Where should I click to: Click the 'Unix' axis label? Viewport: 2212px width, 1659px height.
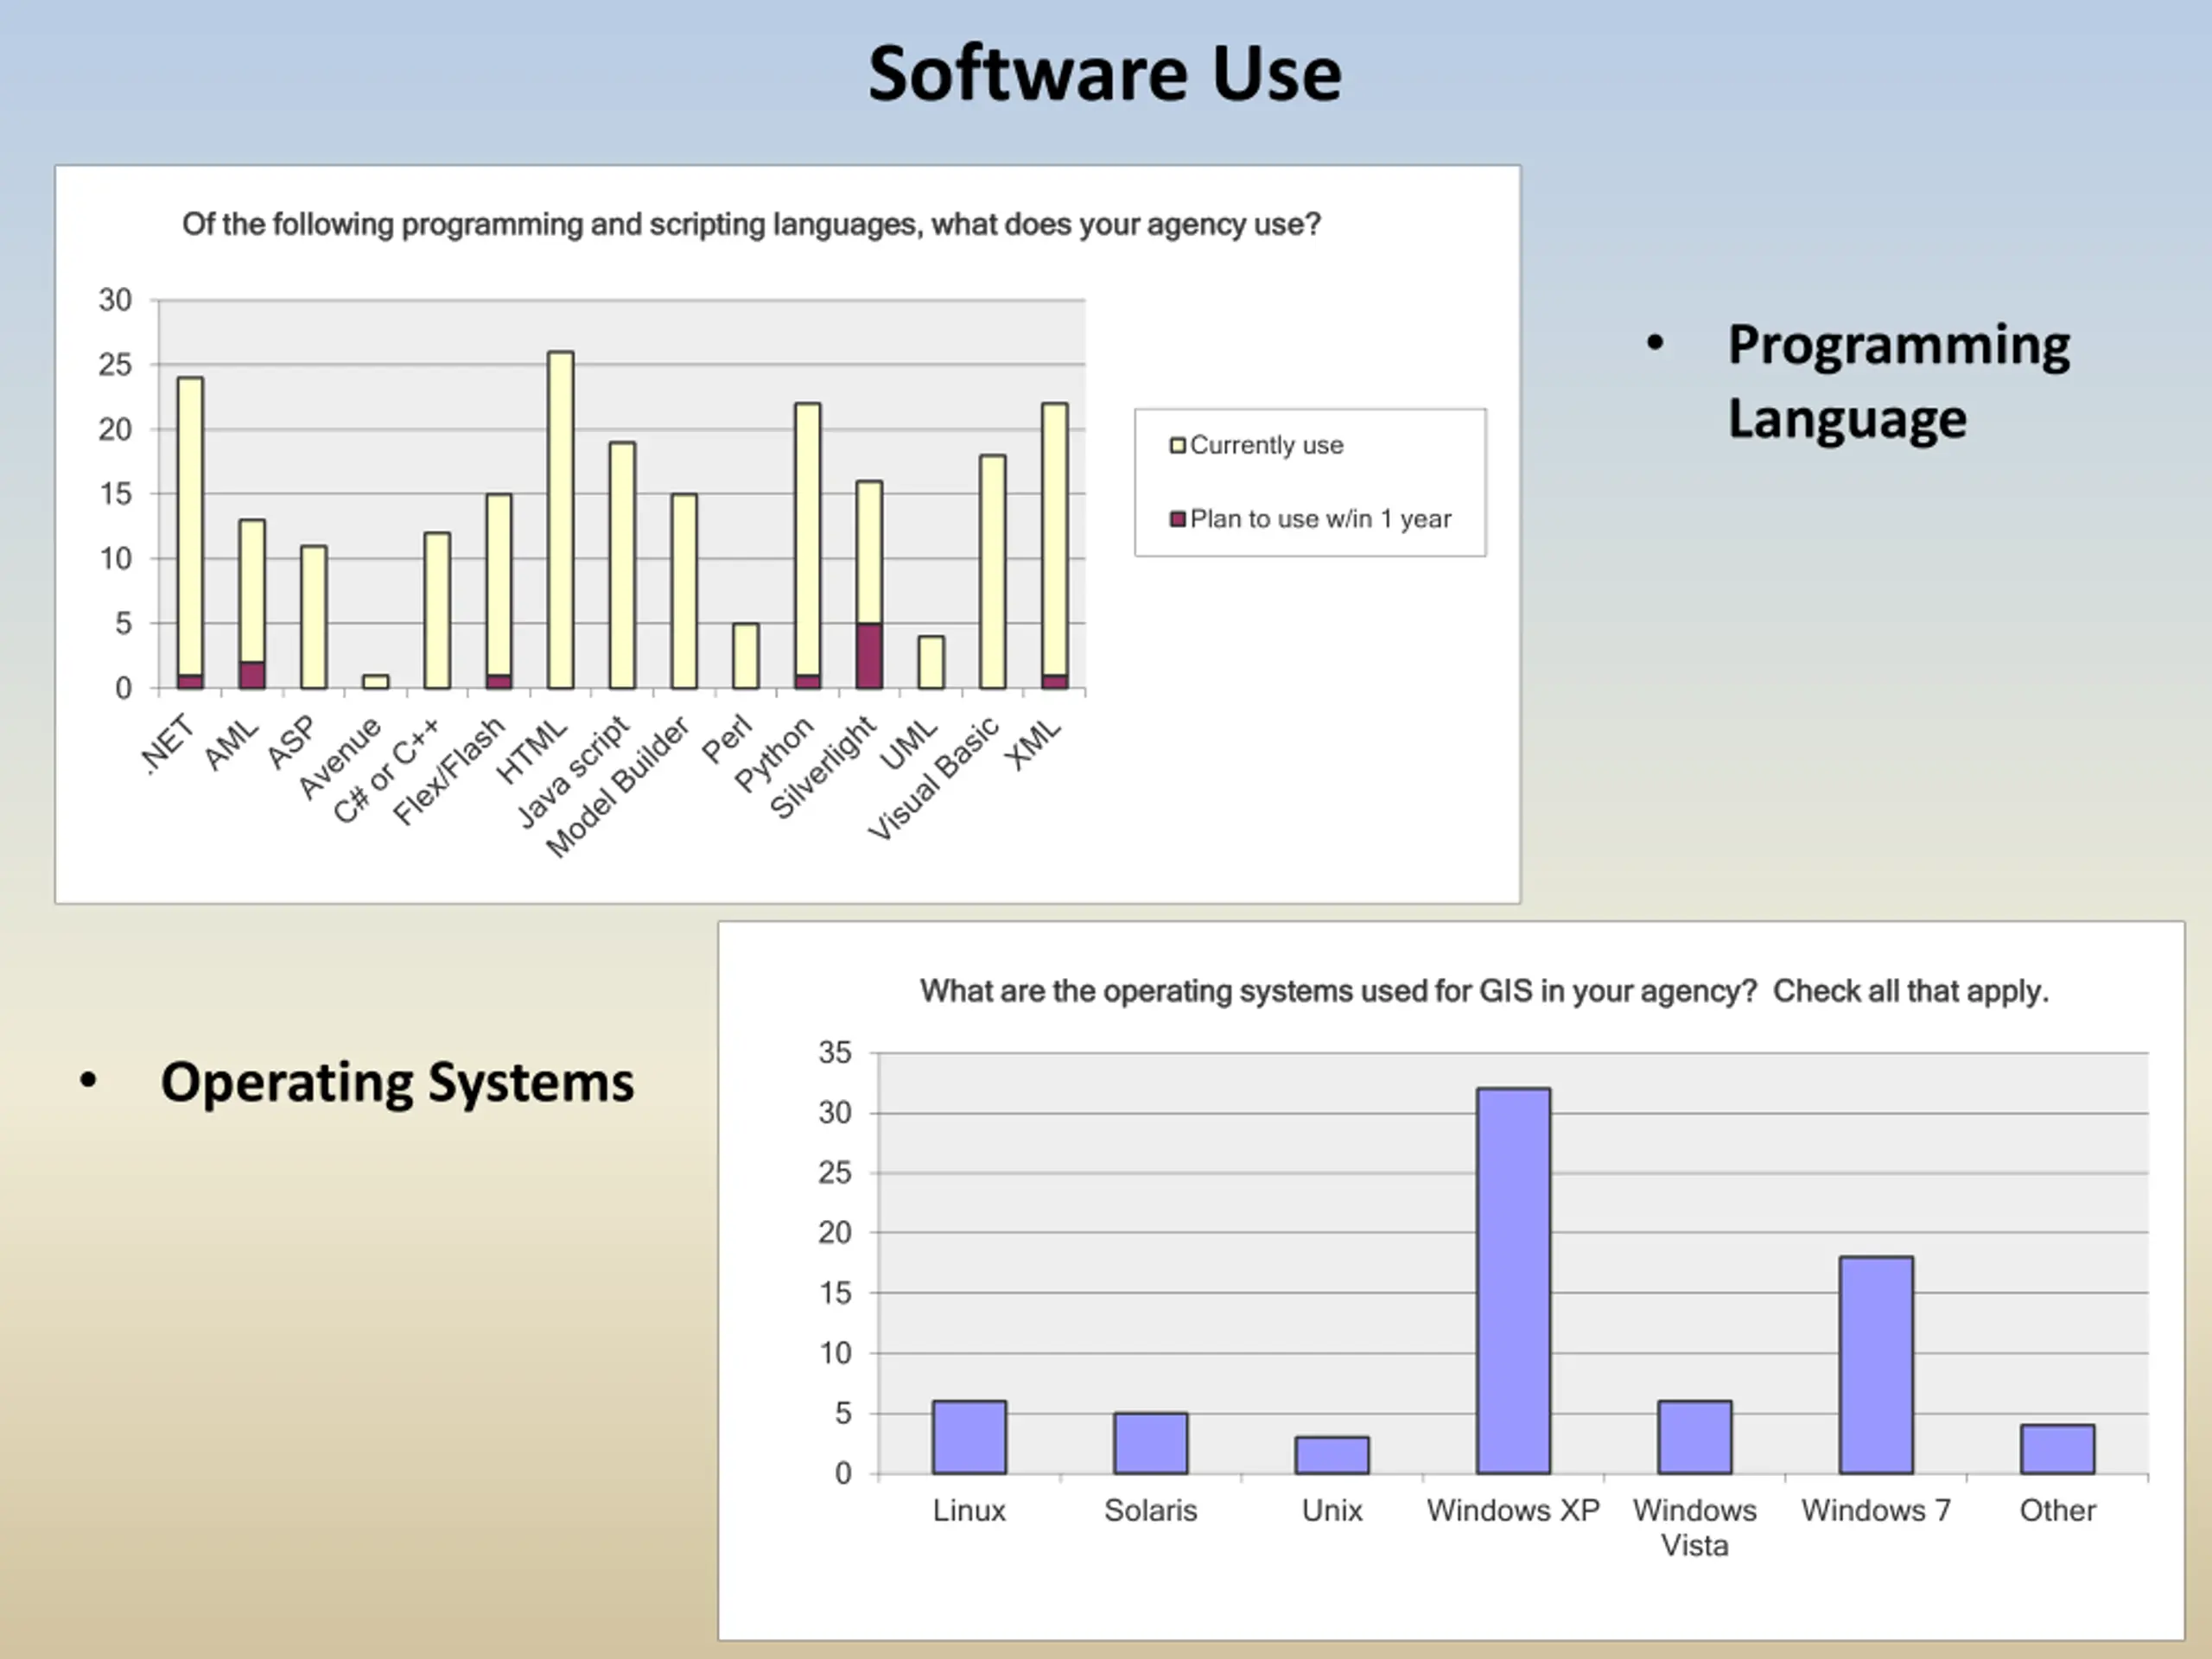pos(1332,1510)
